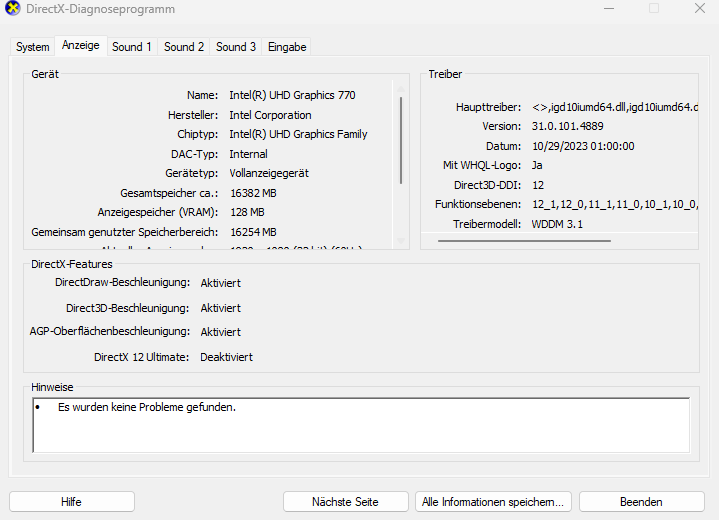Viewport: 719px width, 520px height.
Task: Click AGP-Oberflächenbeschleunigung value Aktiviert
Action: (221, 332)
